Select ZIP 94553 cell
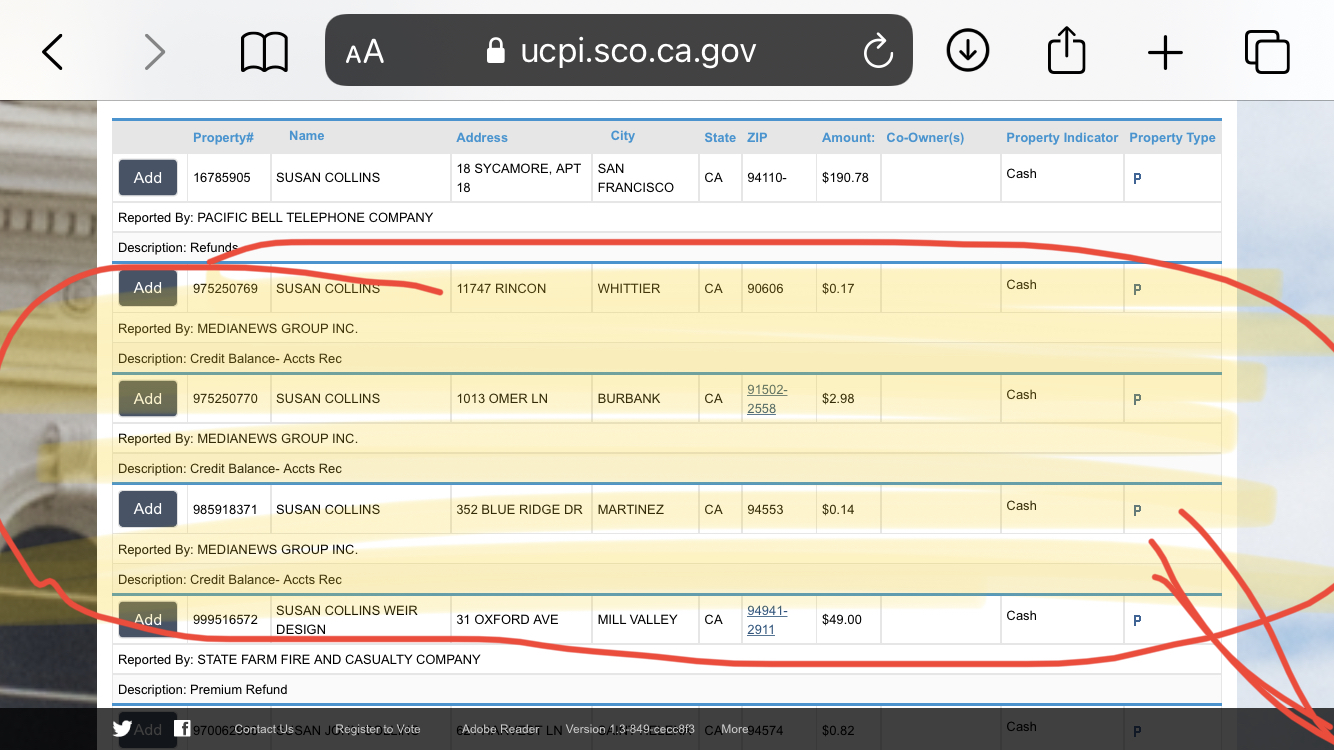This screenshot has width=1334, height=750. coord(765,509)
